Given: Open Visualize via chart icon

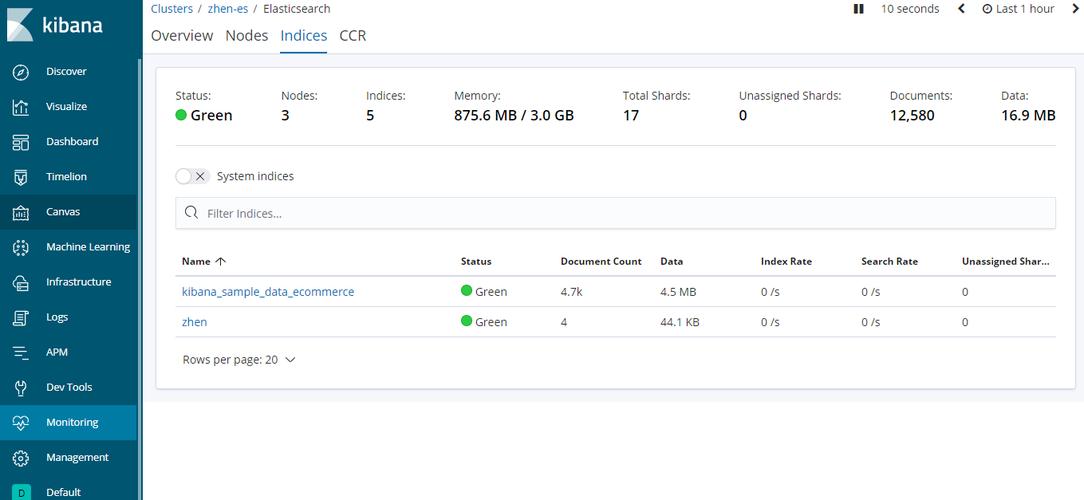Looking at the screenshot, I should pos(21,107).
